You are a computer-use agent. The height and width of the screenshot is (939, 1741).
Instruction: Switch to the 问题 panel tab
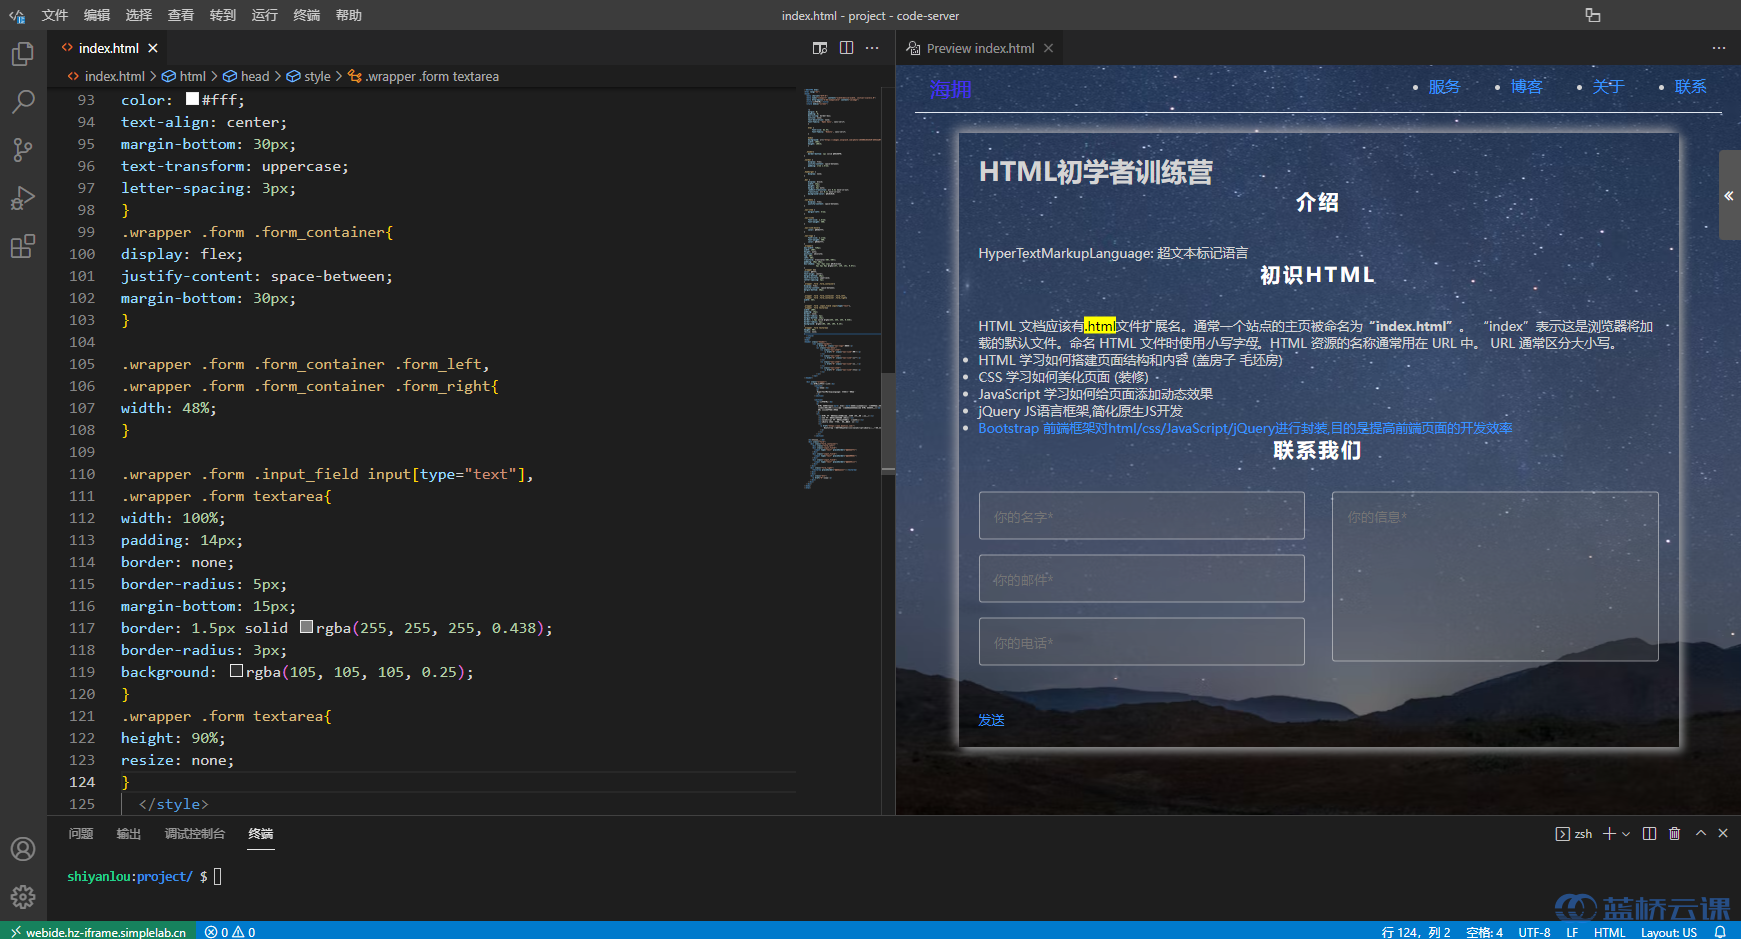click(x=81, y=834)
